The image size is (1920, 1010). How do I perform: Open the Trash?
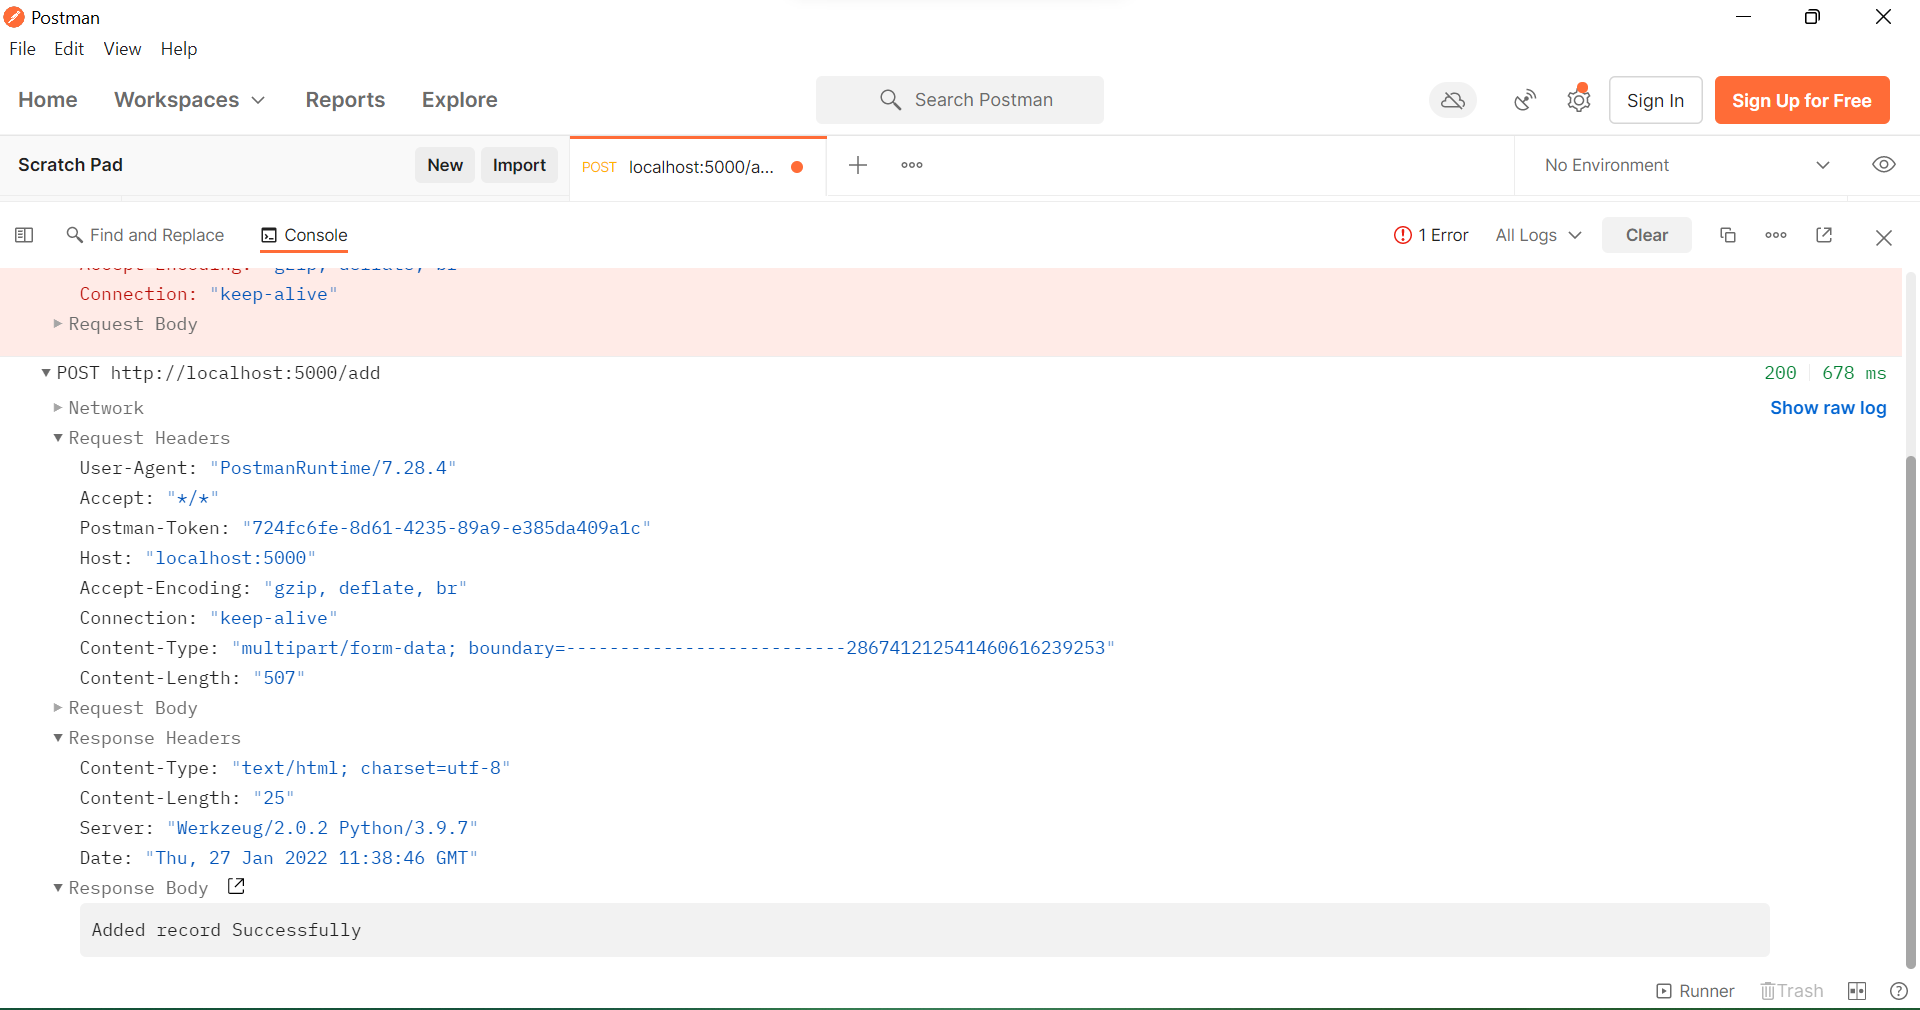(x=1791, y=991)
